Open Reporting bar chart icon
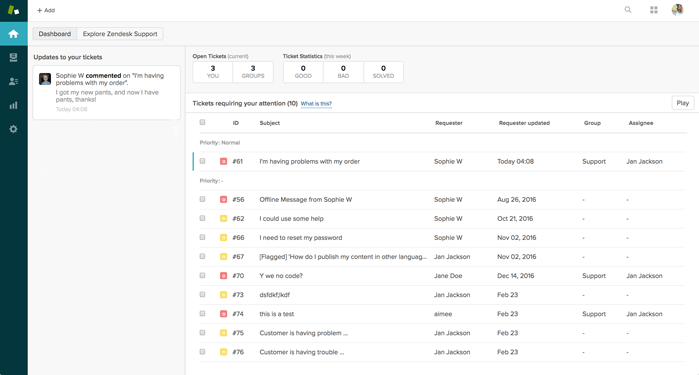Screen dimensions: 699x375 (x=13, y=105)
